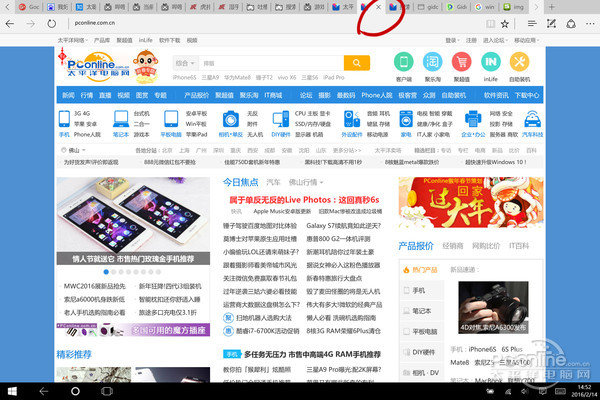Reload the page with the Refresh icon

pyautogui.click(x=52, y=24)
